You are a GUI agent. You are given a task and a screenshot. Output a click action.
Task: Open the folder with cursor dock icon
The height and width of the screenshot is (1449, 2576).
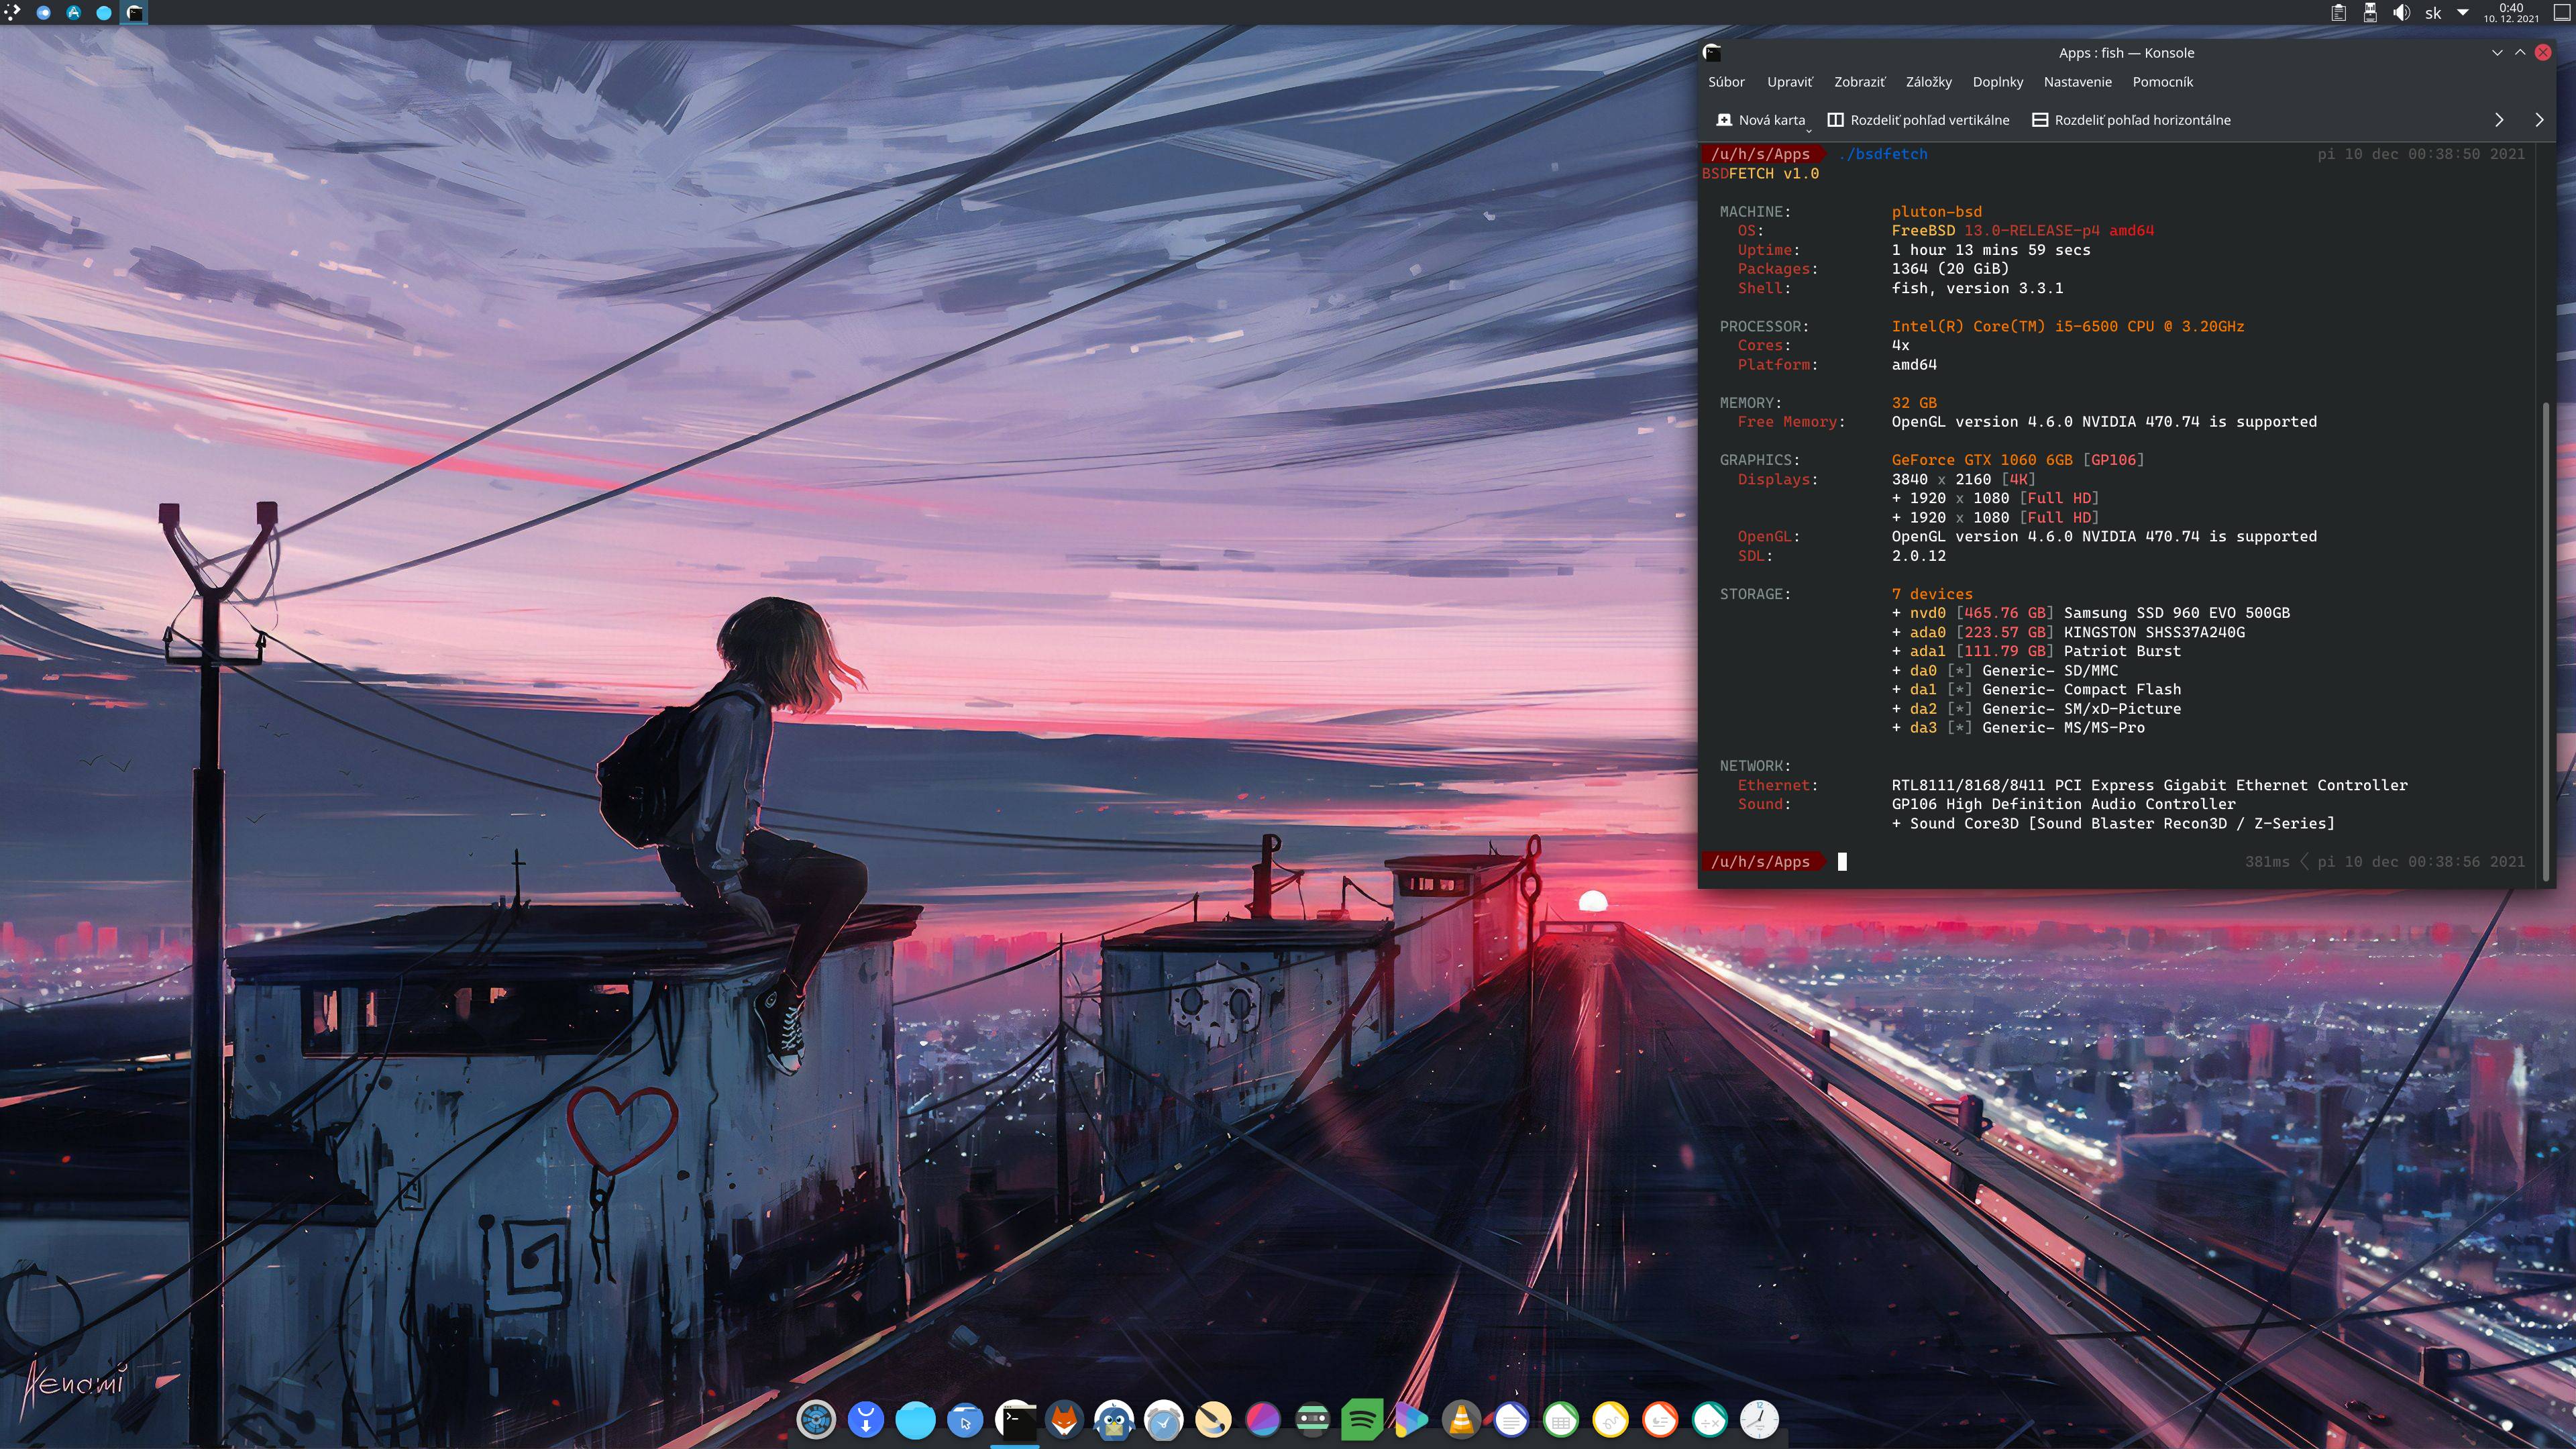point(965,1419)
